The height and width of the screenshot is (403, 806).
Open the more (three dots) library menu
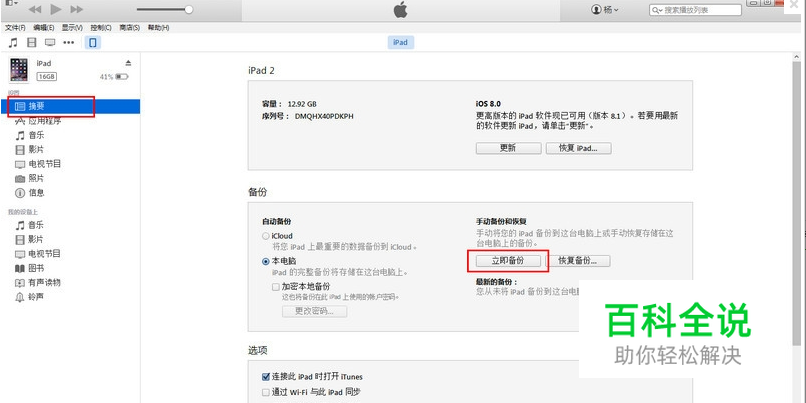[68, 43]
